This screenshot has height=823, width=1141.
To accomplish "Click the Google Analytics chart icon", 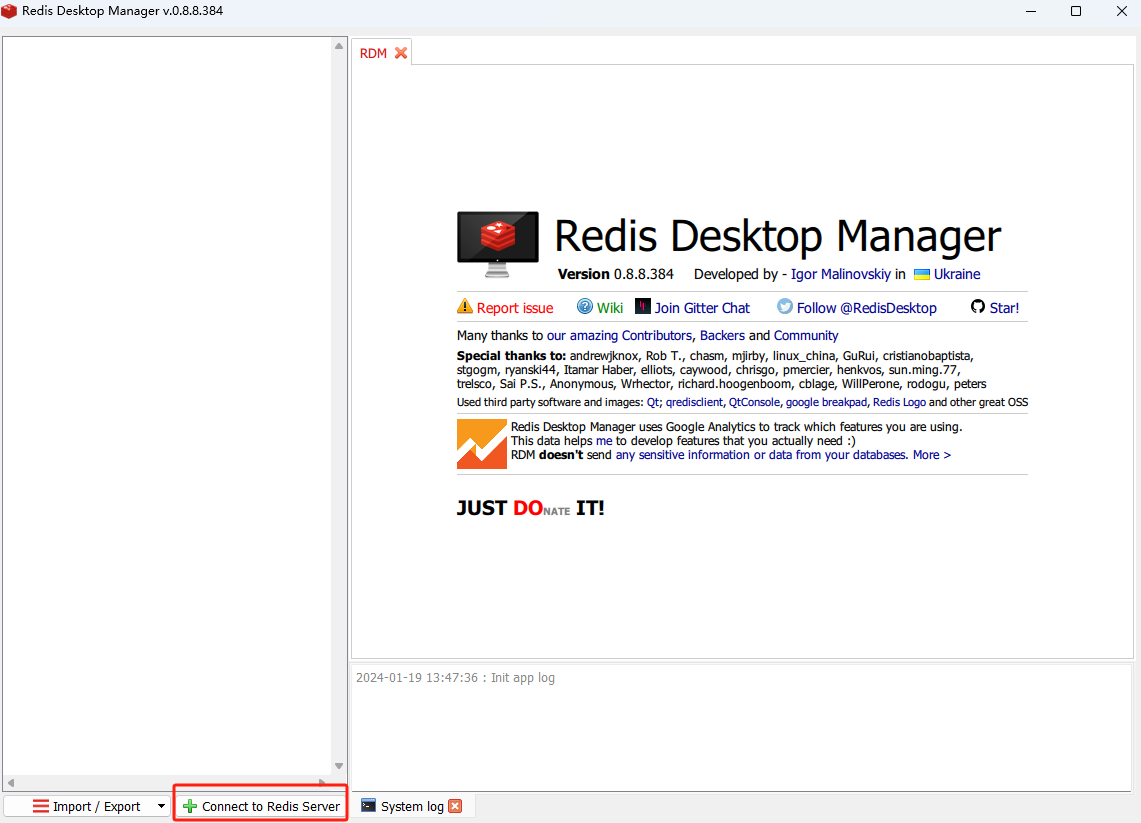I will (482, 444).
